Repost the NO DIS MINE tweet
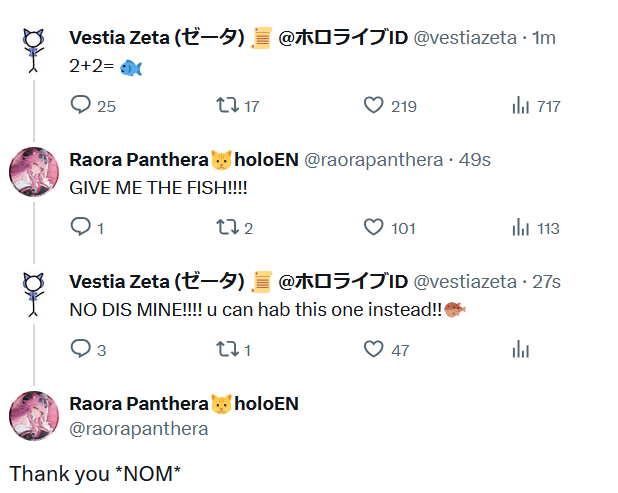Screen dimensions: 618x493 click(x=227, y=349)
